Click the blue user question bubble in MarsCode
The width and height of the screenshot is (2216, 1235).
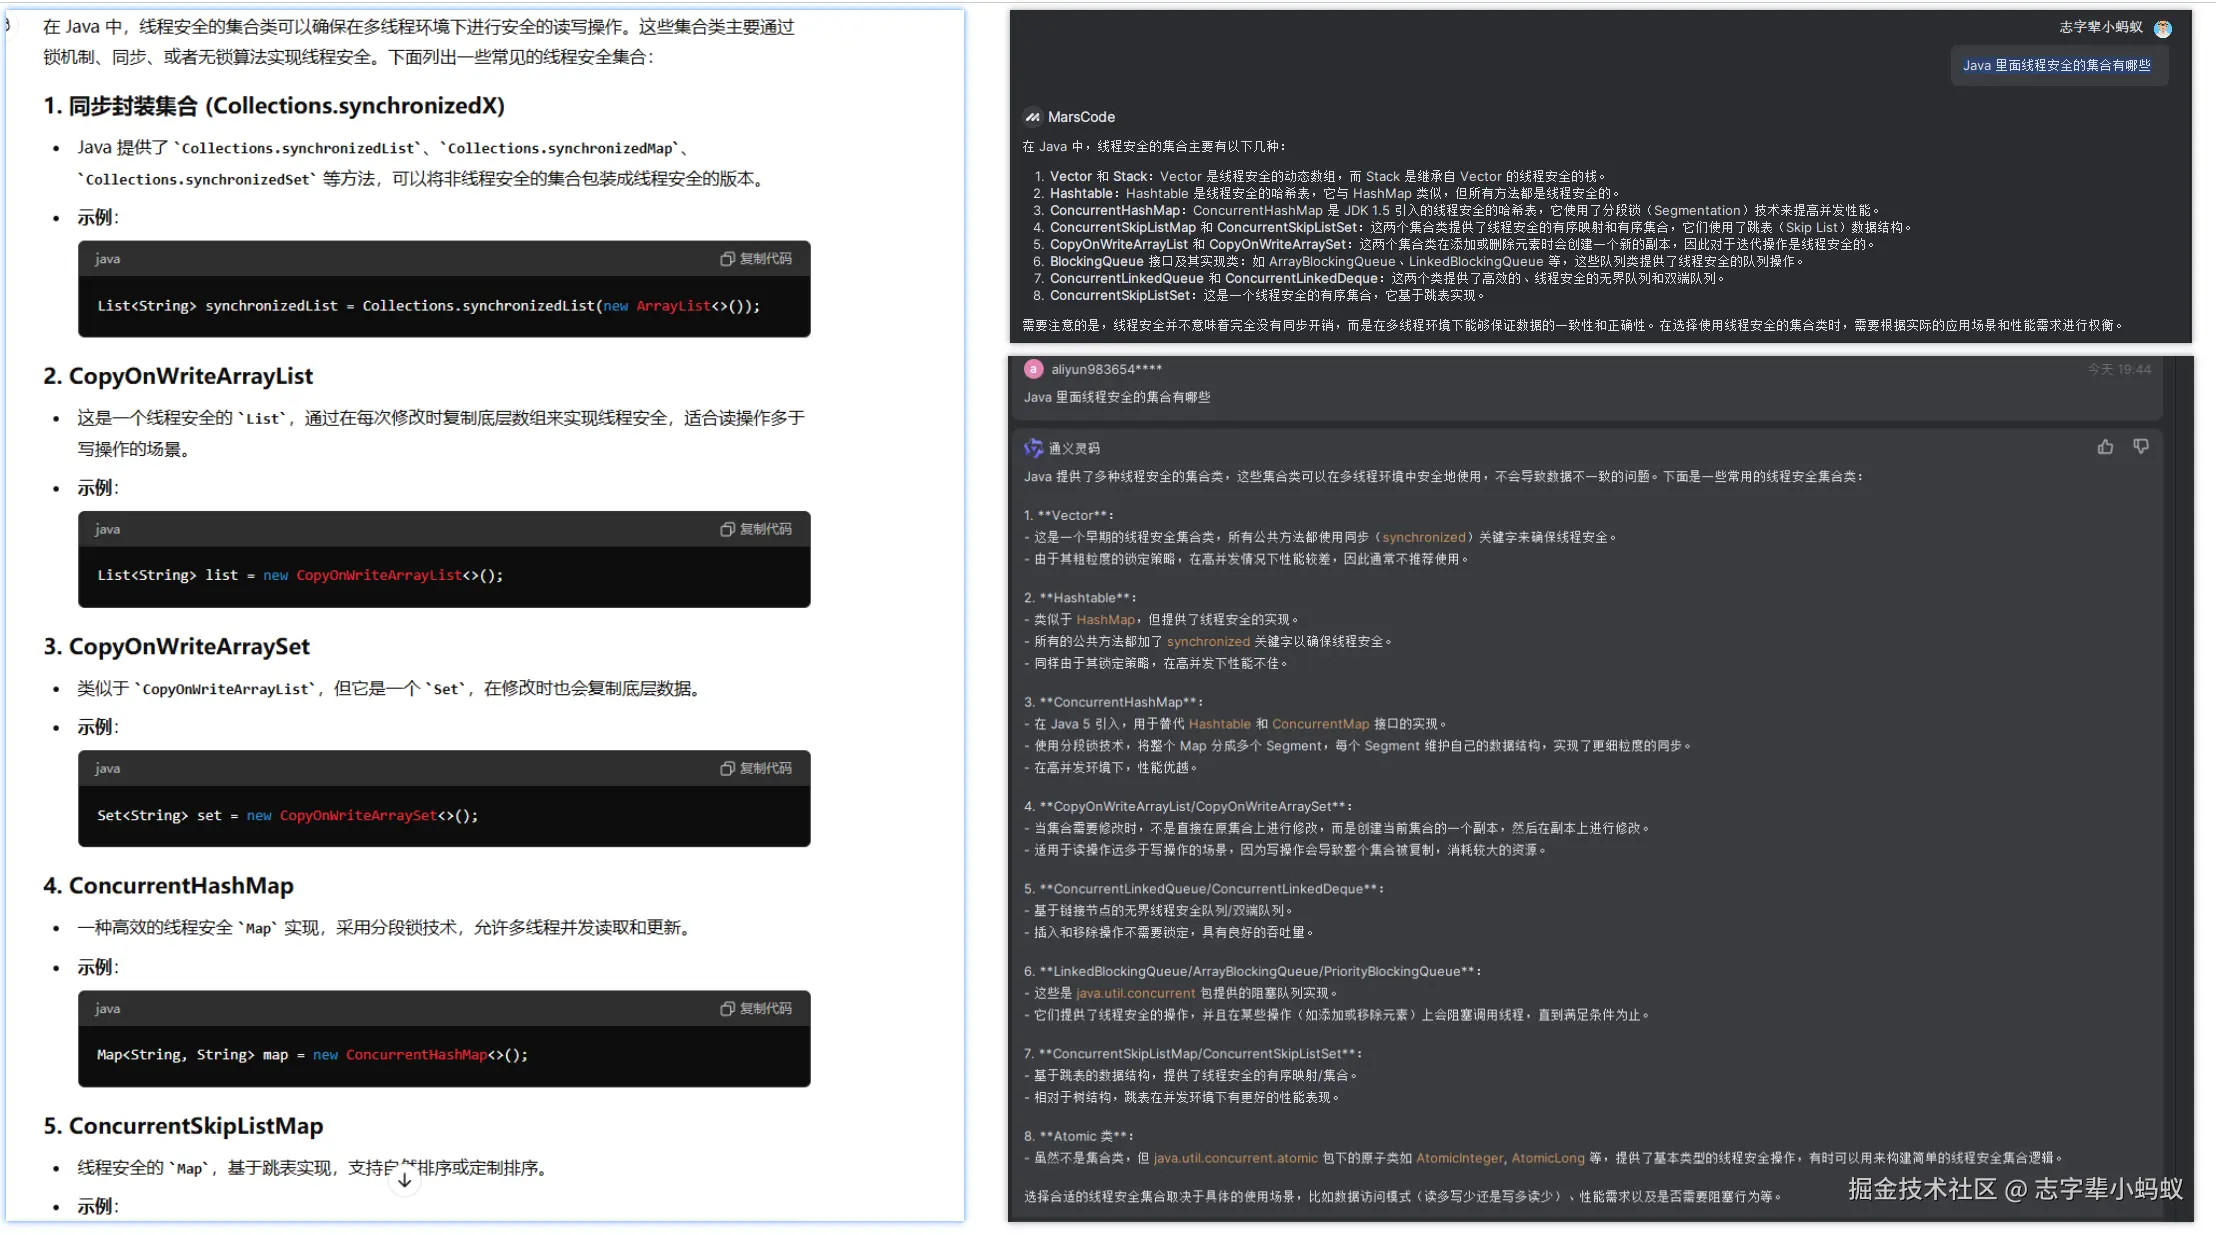[x=2056, y=66]
